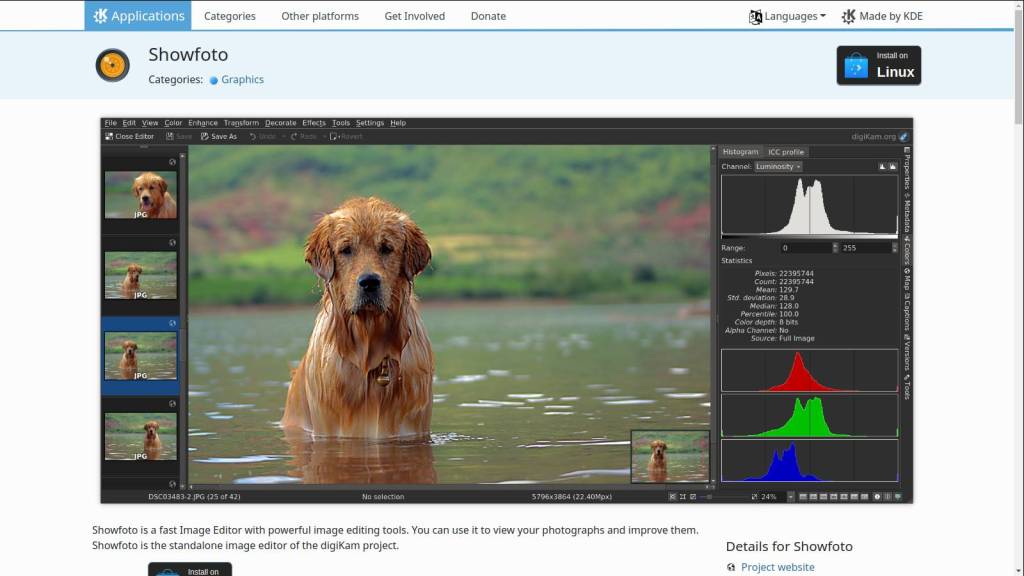Open the Colors sidebar tab
This screenshot has width=1024, height=576.
point(907,250)
